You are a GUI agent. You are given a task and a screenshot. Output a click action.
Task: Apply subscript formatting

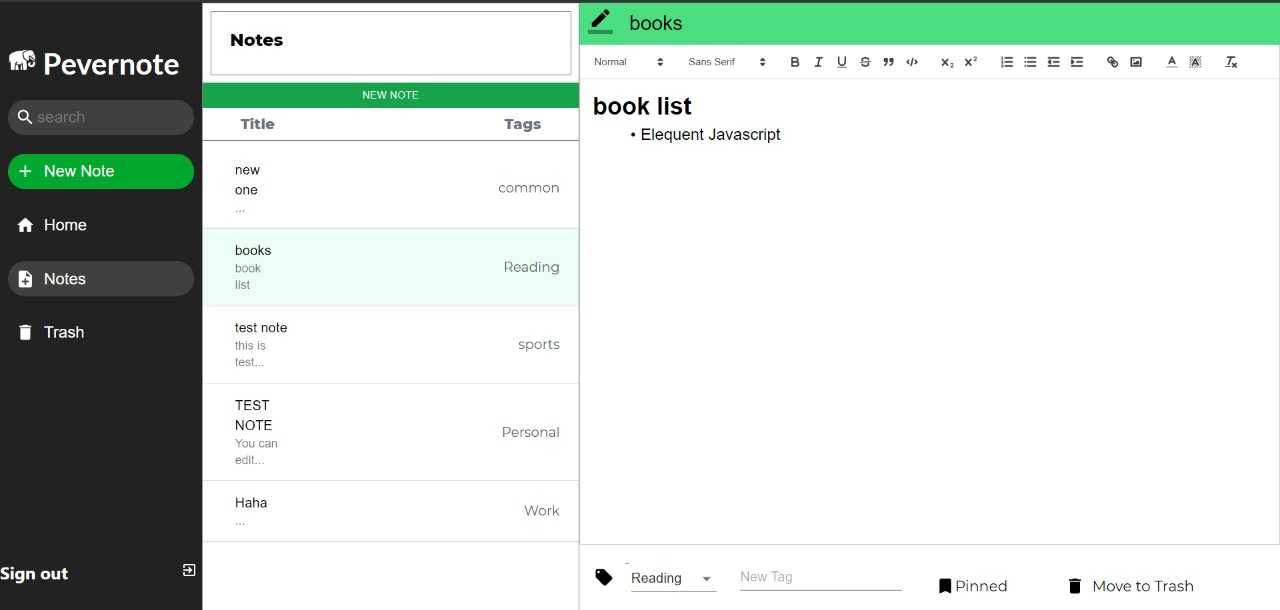(947, 62)
